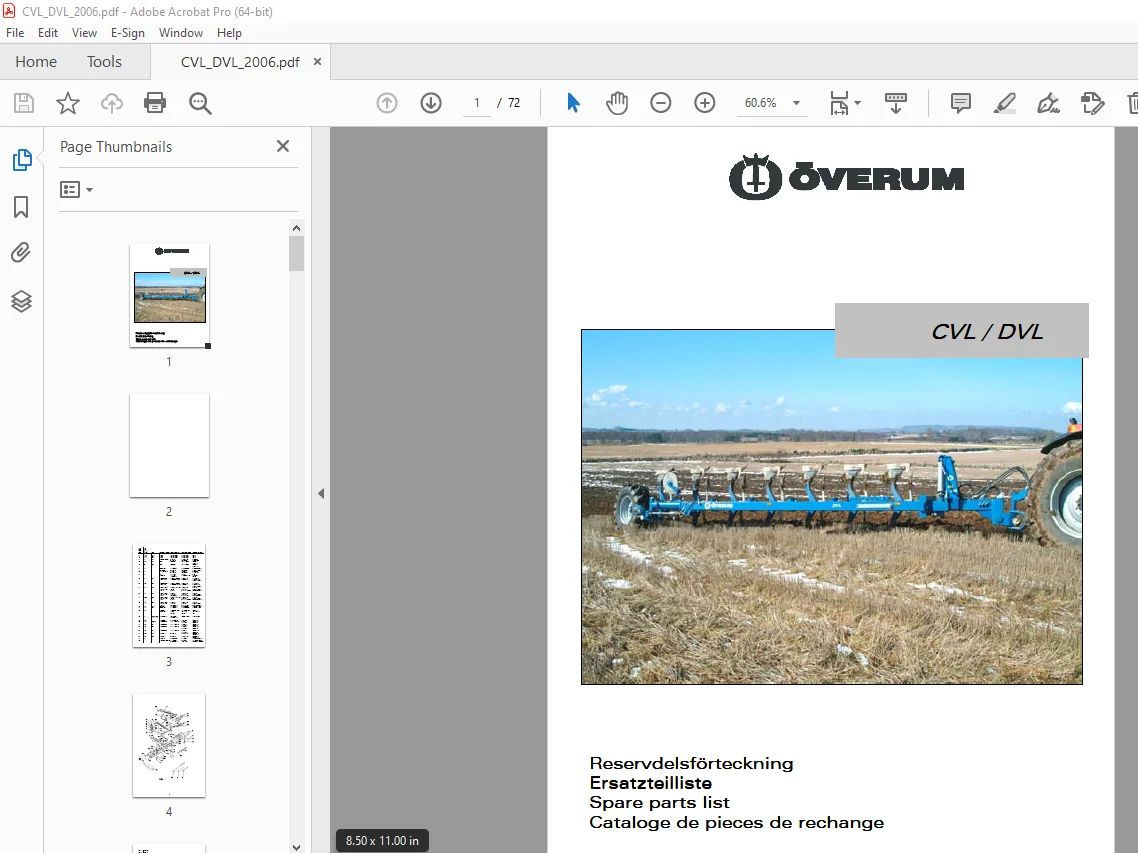The image size is (1138, 853).
Task: Activate the Hand pan tool
Action: pyautogui.click(x=617, y=103)
